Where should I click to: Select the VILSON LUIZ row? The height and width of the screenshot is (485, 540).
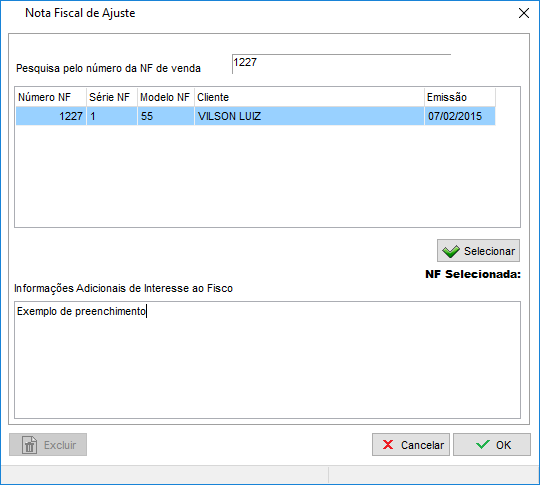(x=256, y=116)
